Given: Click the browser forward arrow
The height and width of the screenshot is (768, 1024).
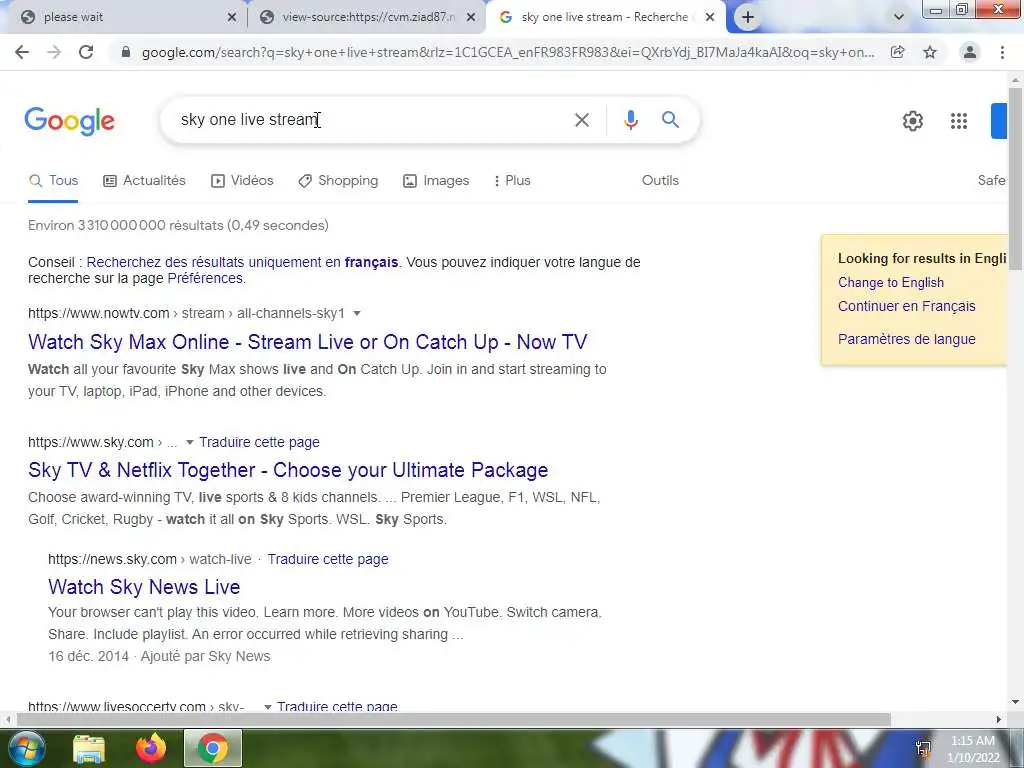Looking at the screenshot, I should click(54, 52).
